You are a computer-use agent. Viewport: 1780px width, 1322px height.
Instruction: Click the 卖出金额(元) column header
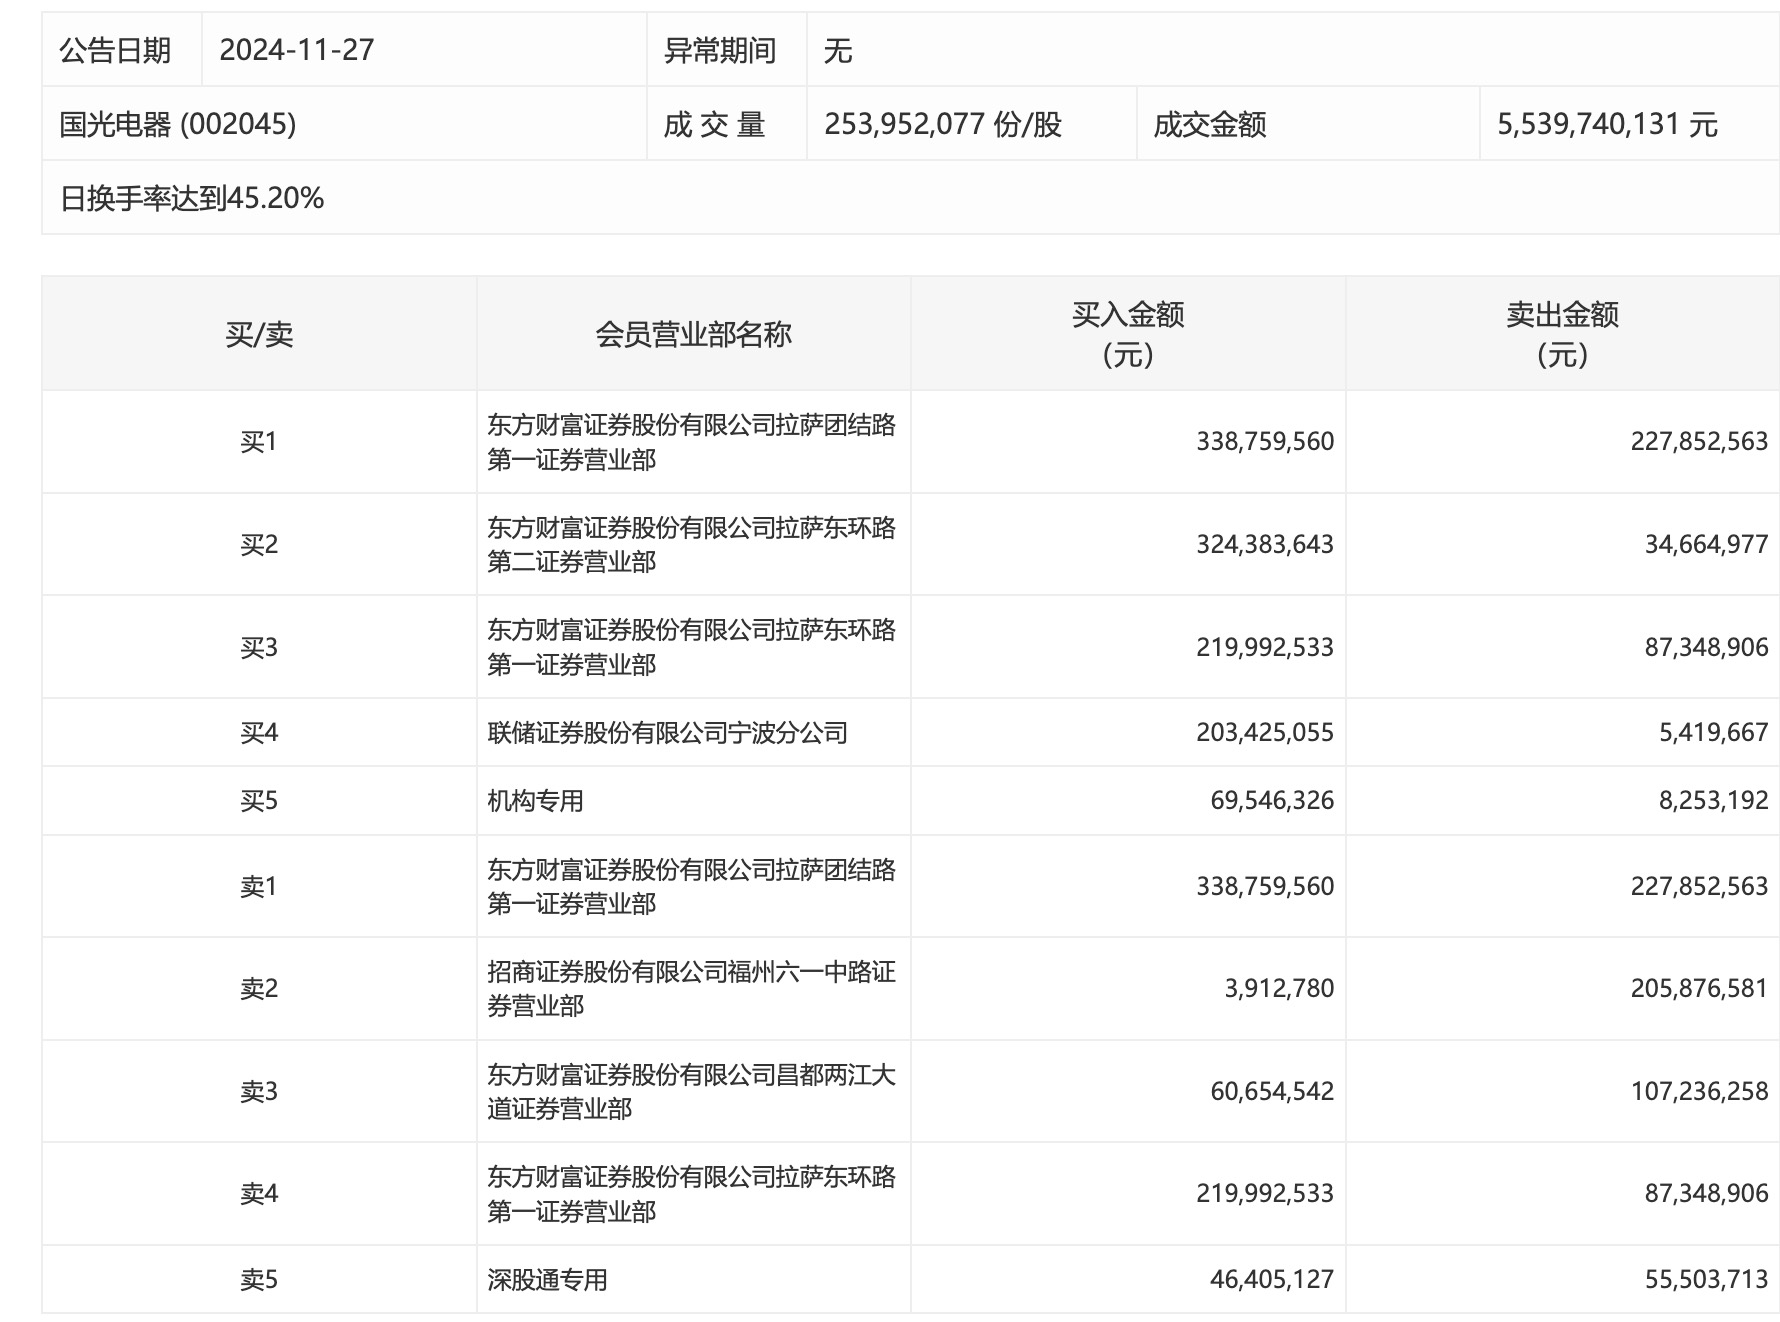click(x=1562, y=334)
